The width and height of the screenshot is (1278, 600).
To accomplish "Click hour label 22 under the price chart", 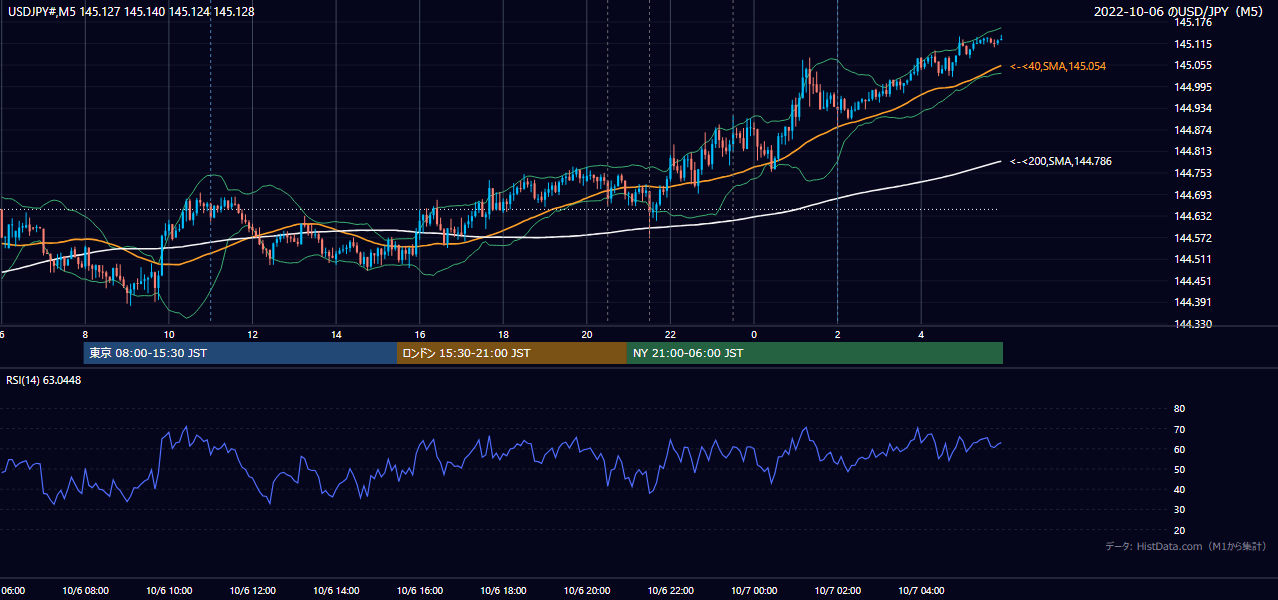I will 671,334.
